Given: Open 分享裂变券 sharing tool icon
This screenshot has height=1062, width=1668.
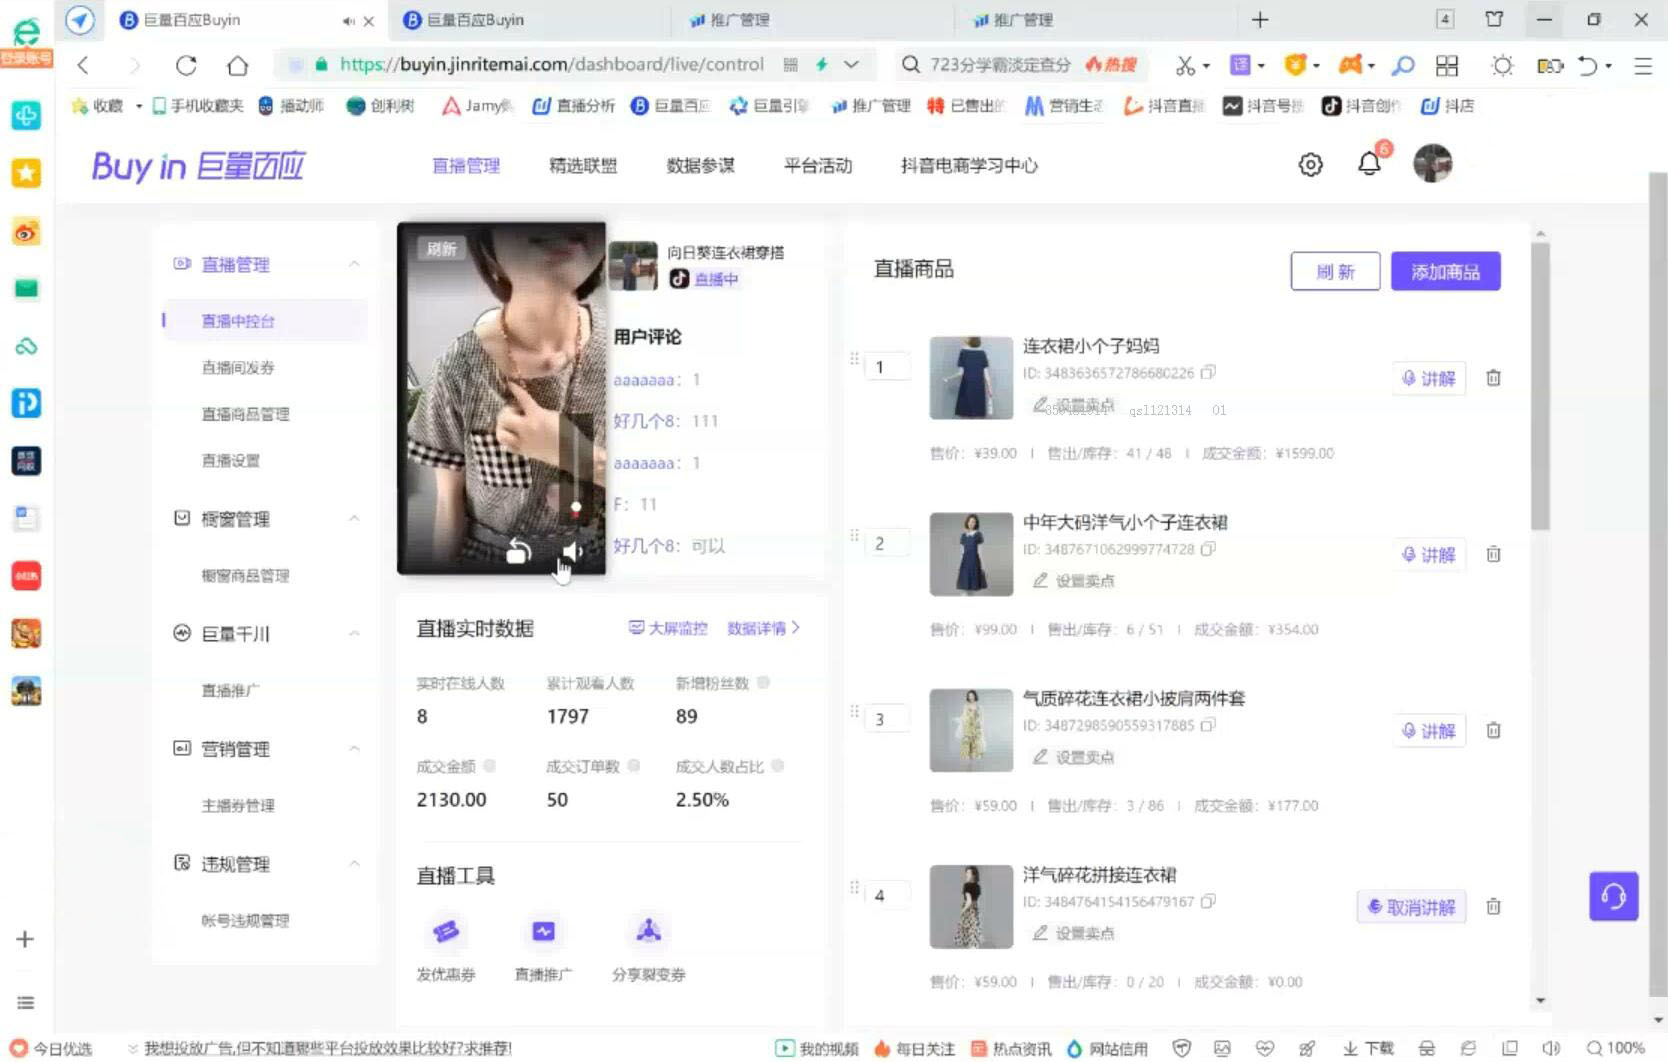Looking at the screenshot, I should point(649,931).
